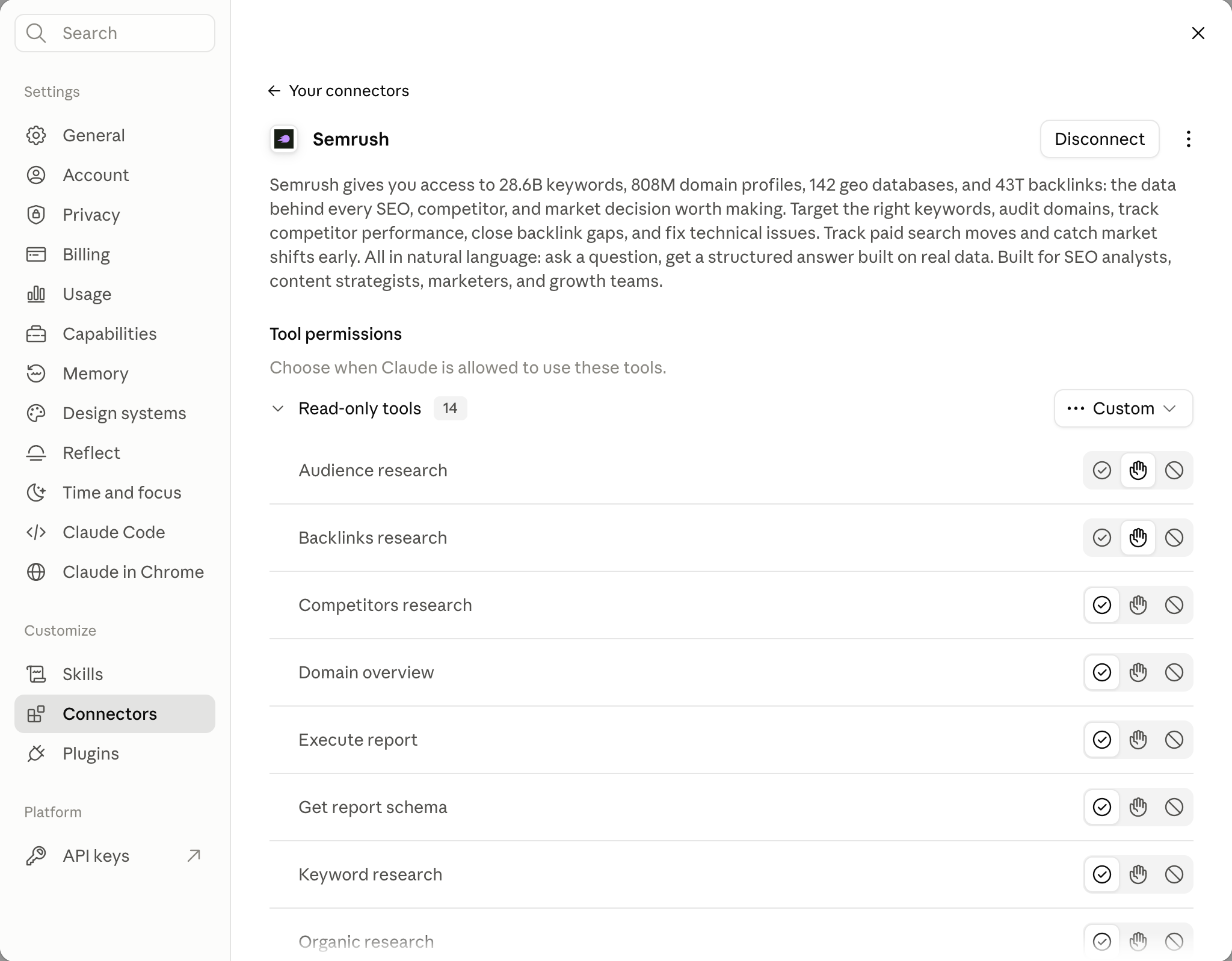Open the Plugins page
The height and width of the screenshot is (961, 1232).
[115, 754]
